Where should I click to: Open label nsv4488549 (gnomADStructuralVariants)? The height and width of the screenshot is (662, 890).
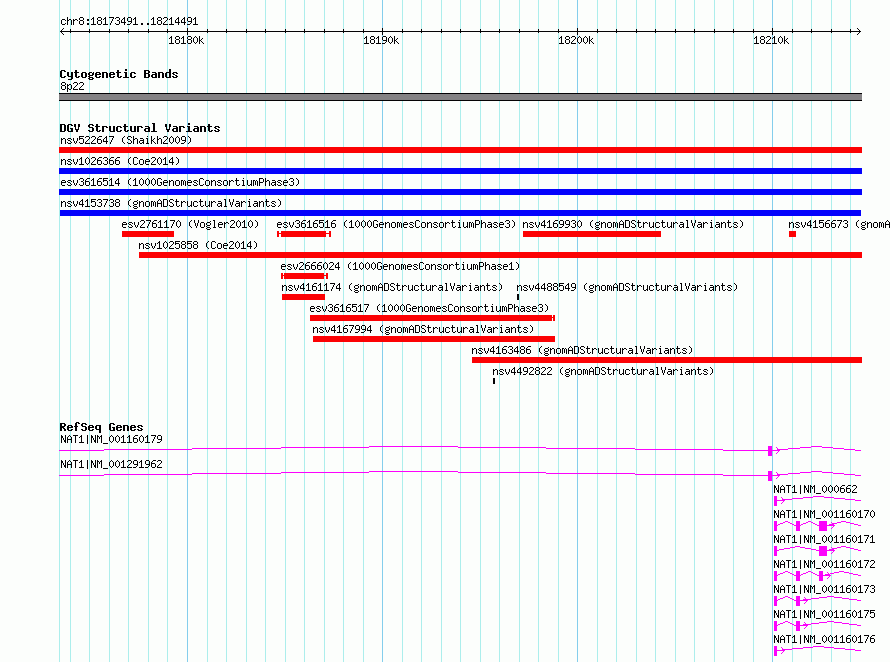pyautogui.click(x=627, y=287)
